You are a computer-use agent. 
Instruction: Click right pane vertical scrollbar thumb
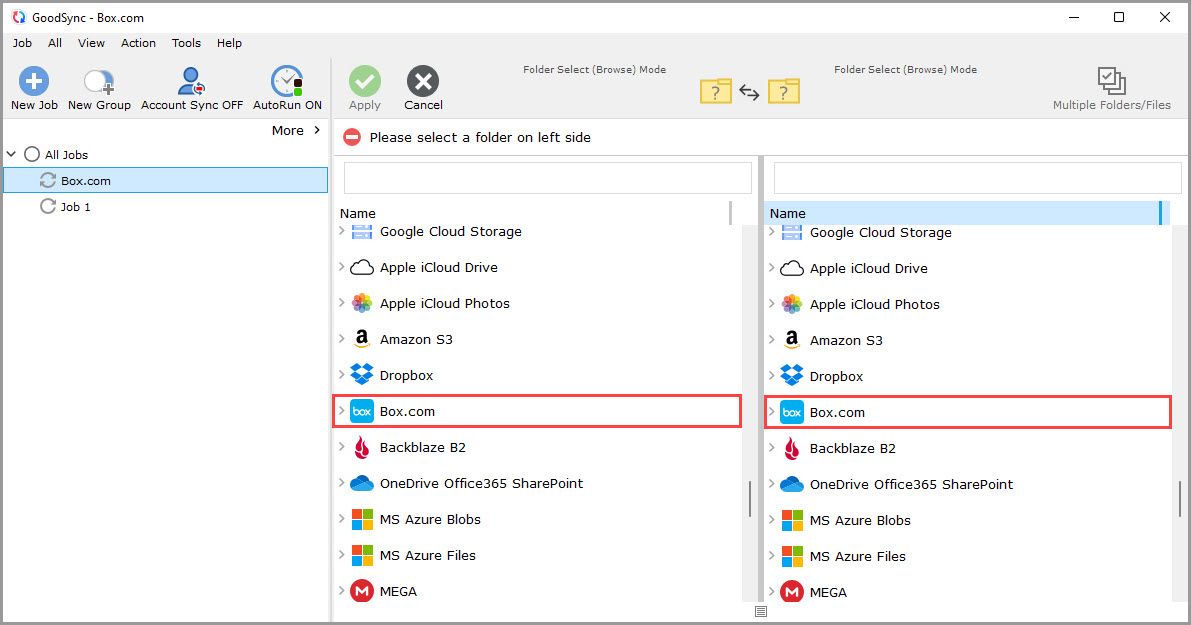tap(1180, 499)
